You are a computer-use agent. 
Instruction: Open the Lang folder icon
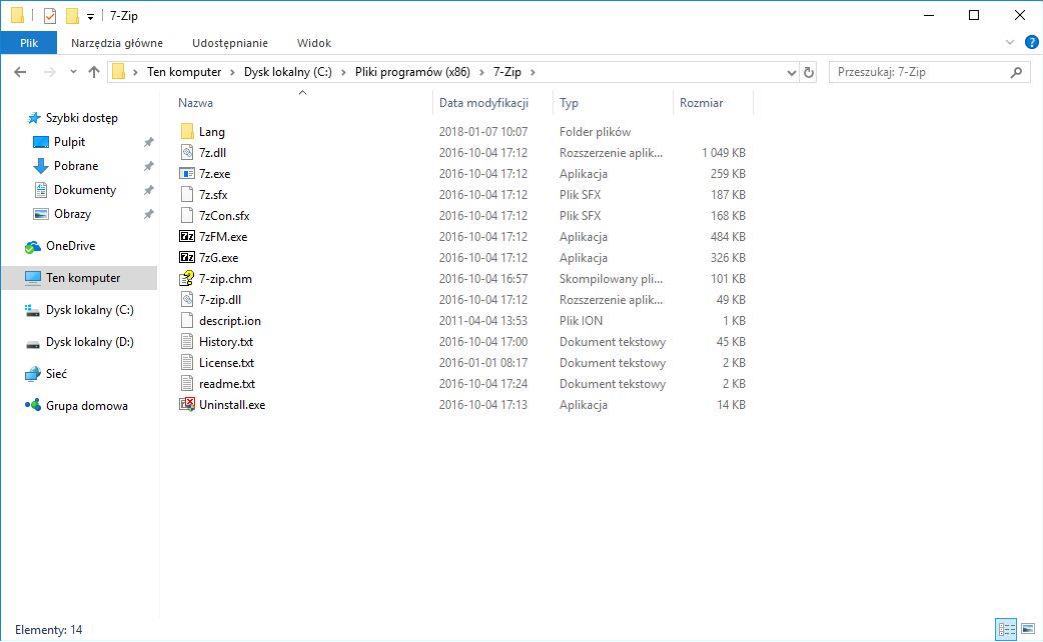[187, 132]
